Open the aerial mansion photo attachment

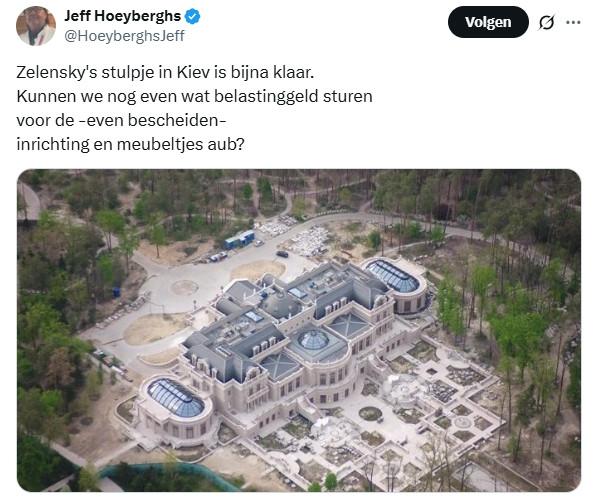coord(299,330)
